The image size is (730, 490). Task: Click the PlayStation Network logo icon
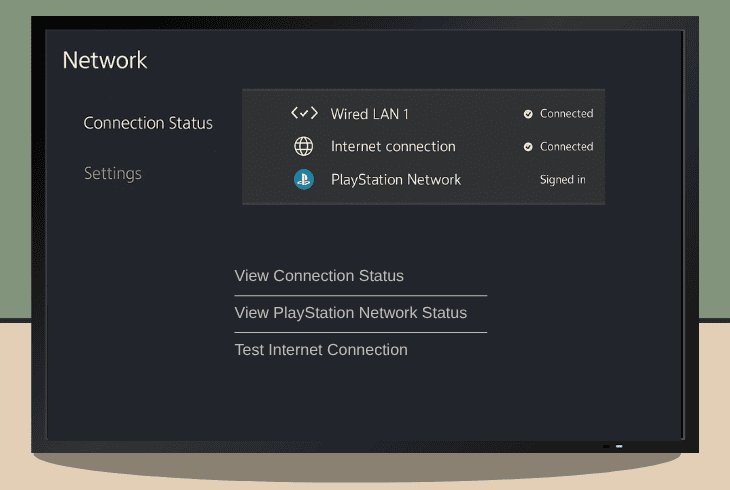tap(304, 179)
